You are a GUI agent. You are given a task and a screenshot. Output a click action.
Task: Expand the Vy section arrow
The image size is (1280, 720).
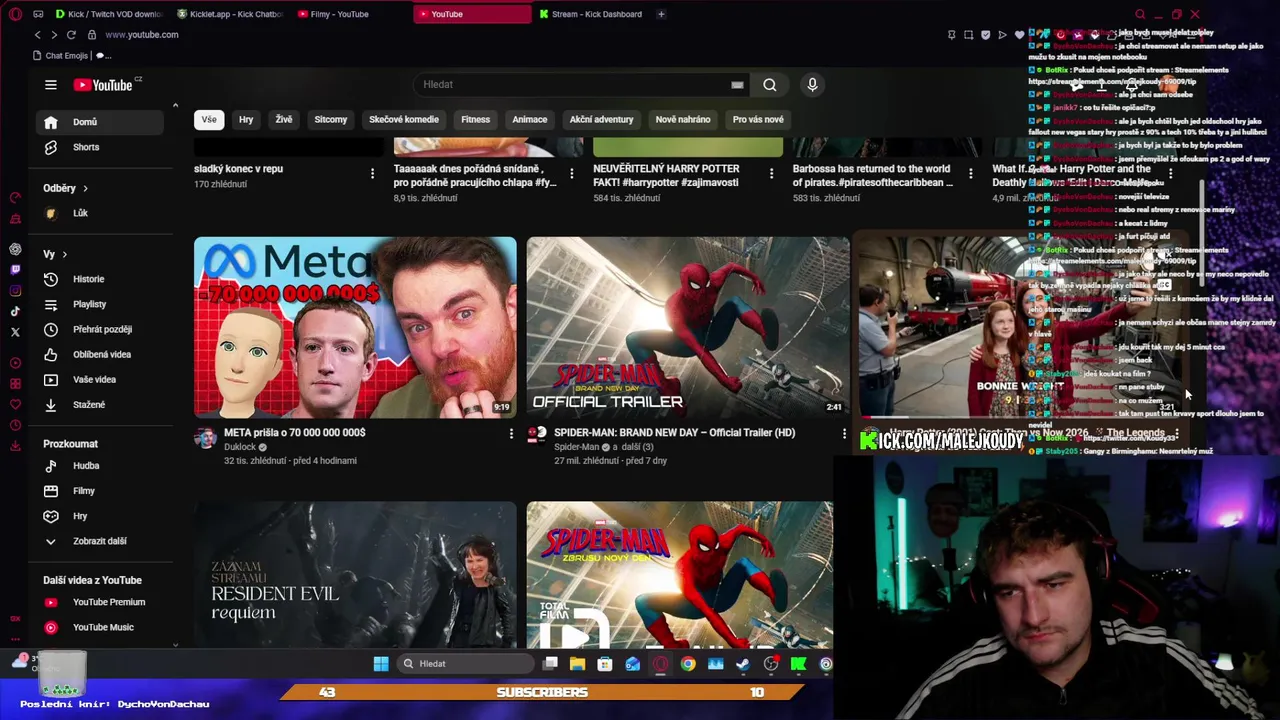tap(64, 254)
